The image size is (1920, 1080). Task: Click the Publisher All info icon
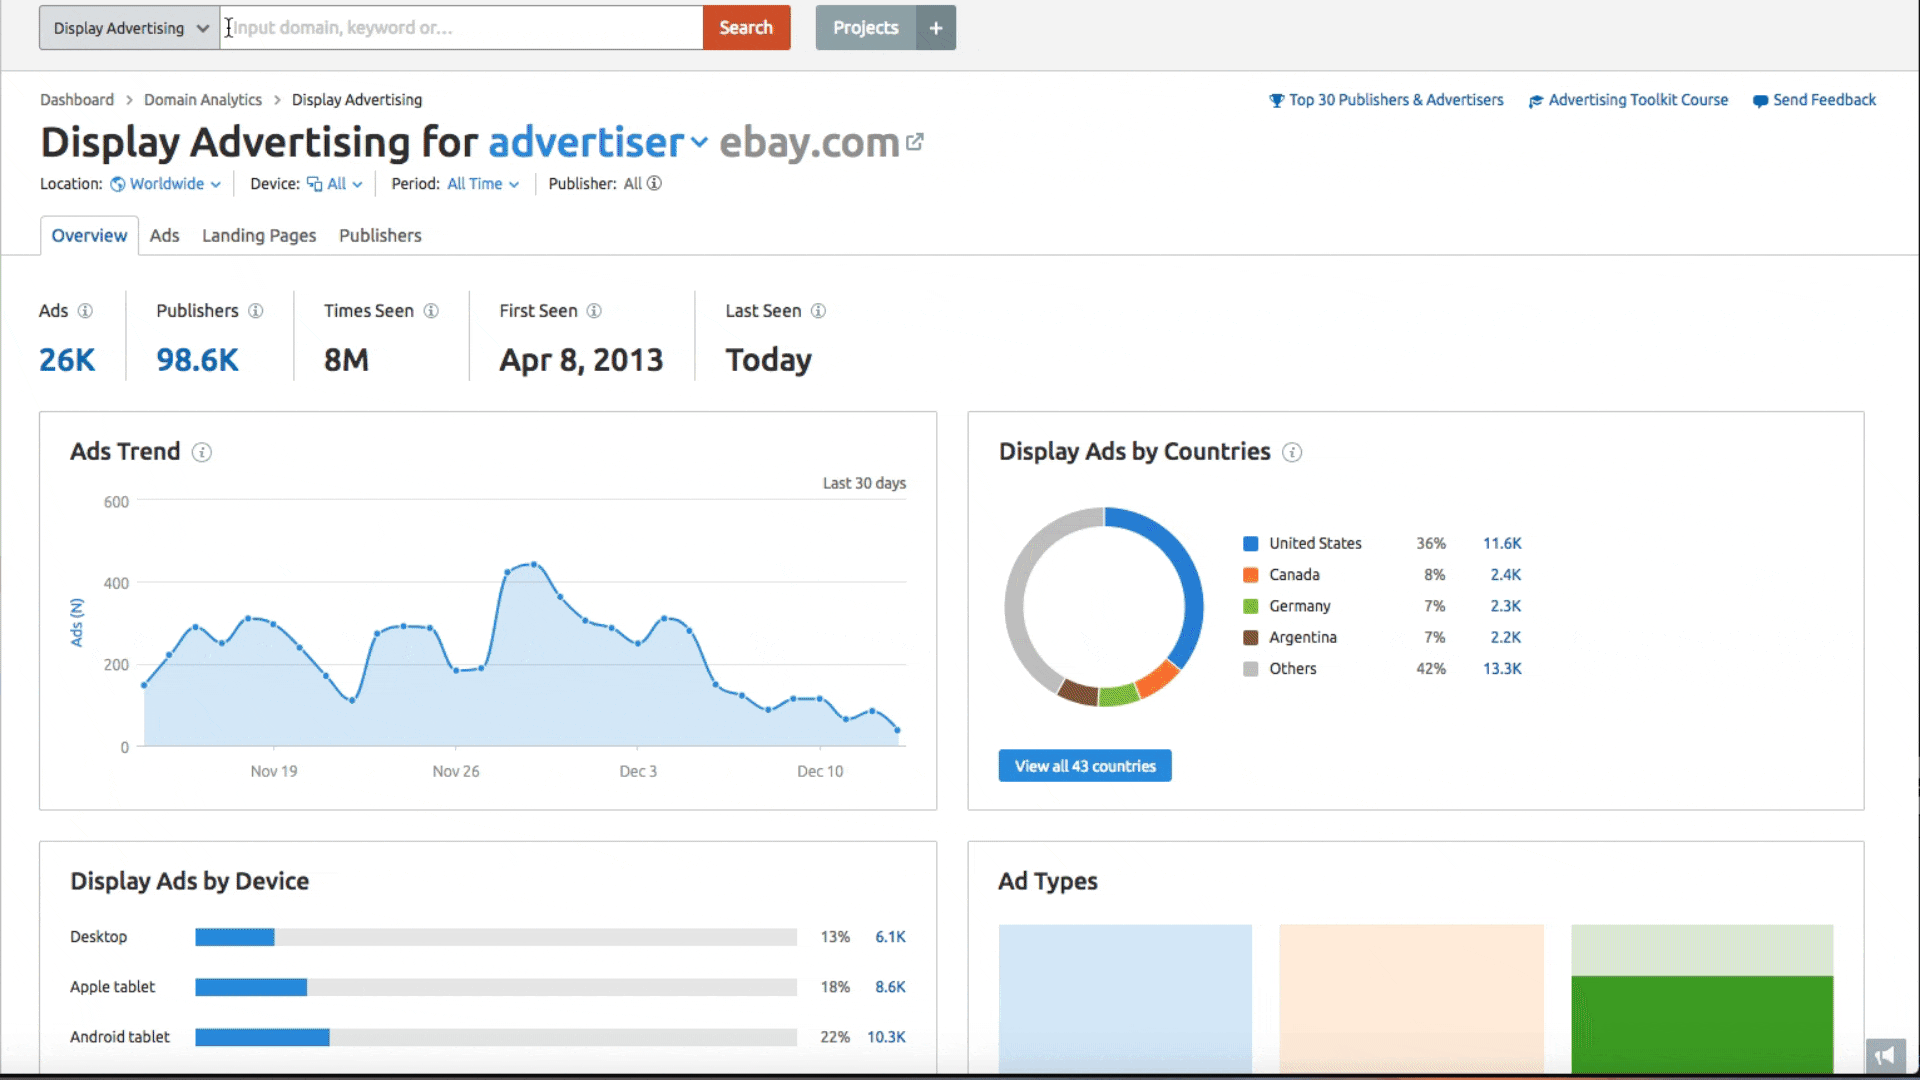click(654, 183)
